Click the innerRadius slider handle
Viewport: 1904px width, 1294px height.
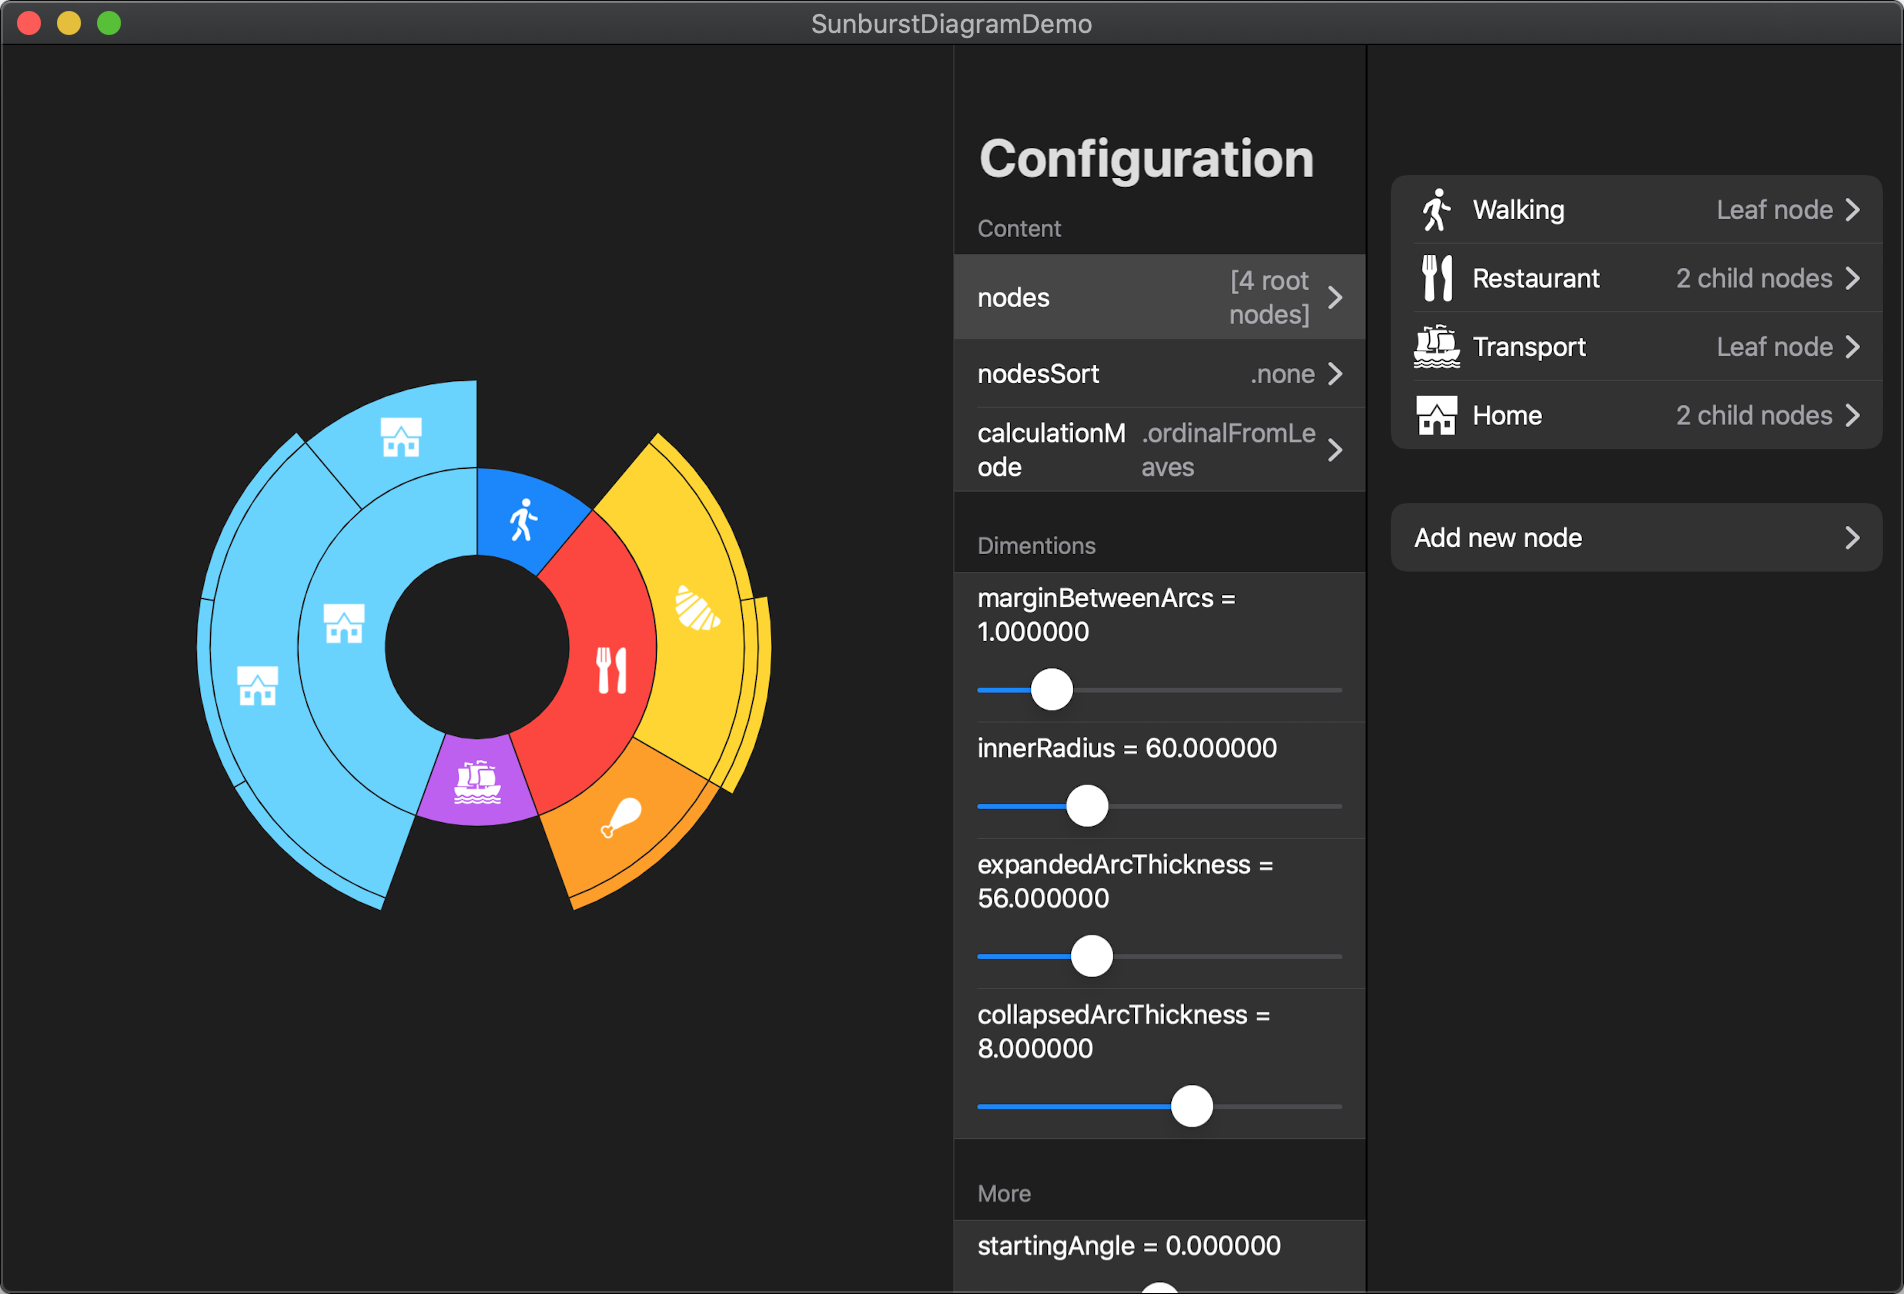(1087, 806)
